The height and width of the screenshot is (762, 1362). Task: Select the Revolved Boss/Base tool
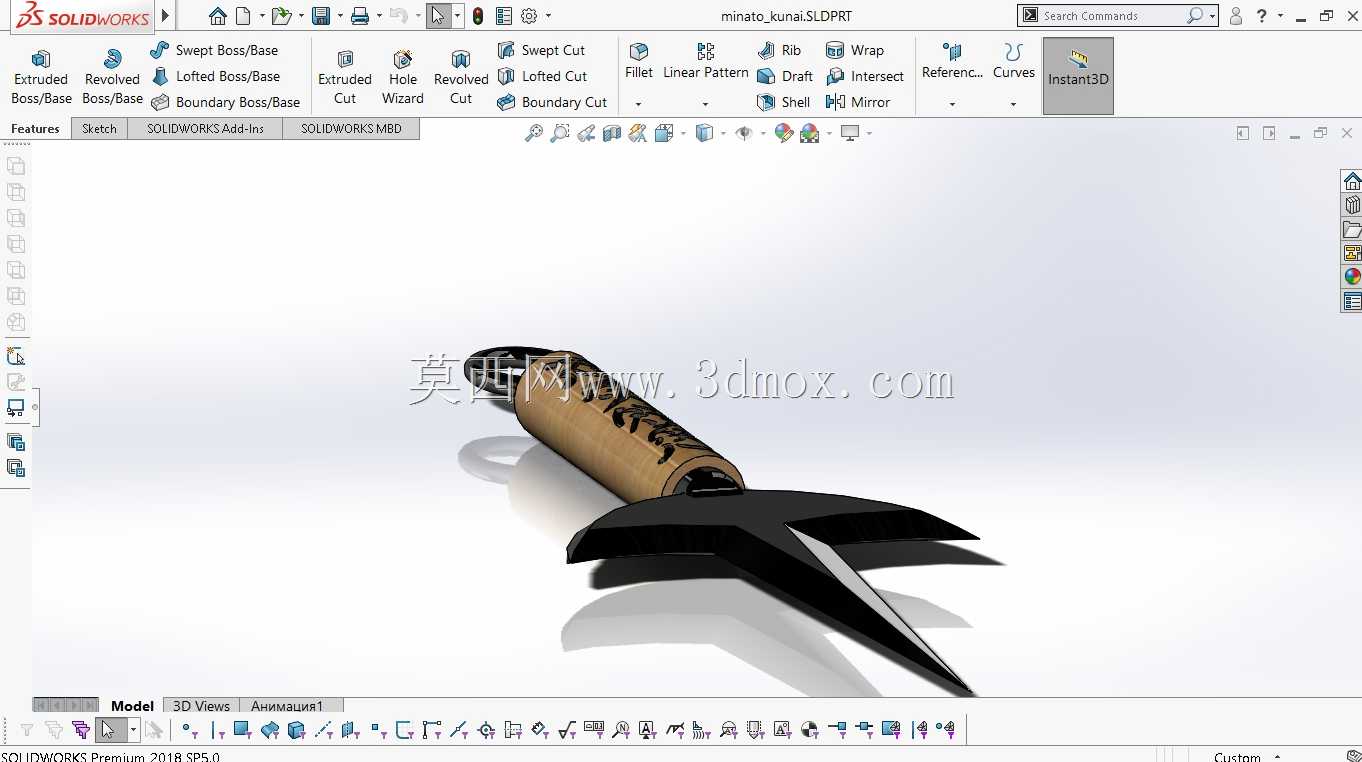coord(112,77)
